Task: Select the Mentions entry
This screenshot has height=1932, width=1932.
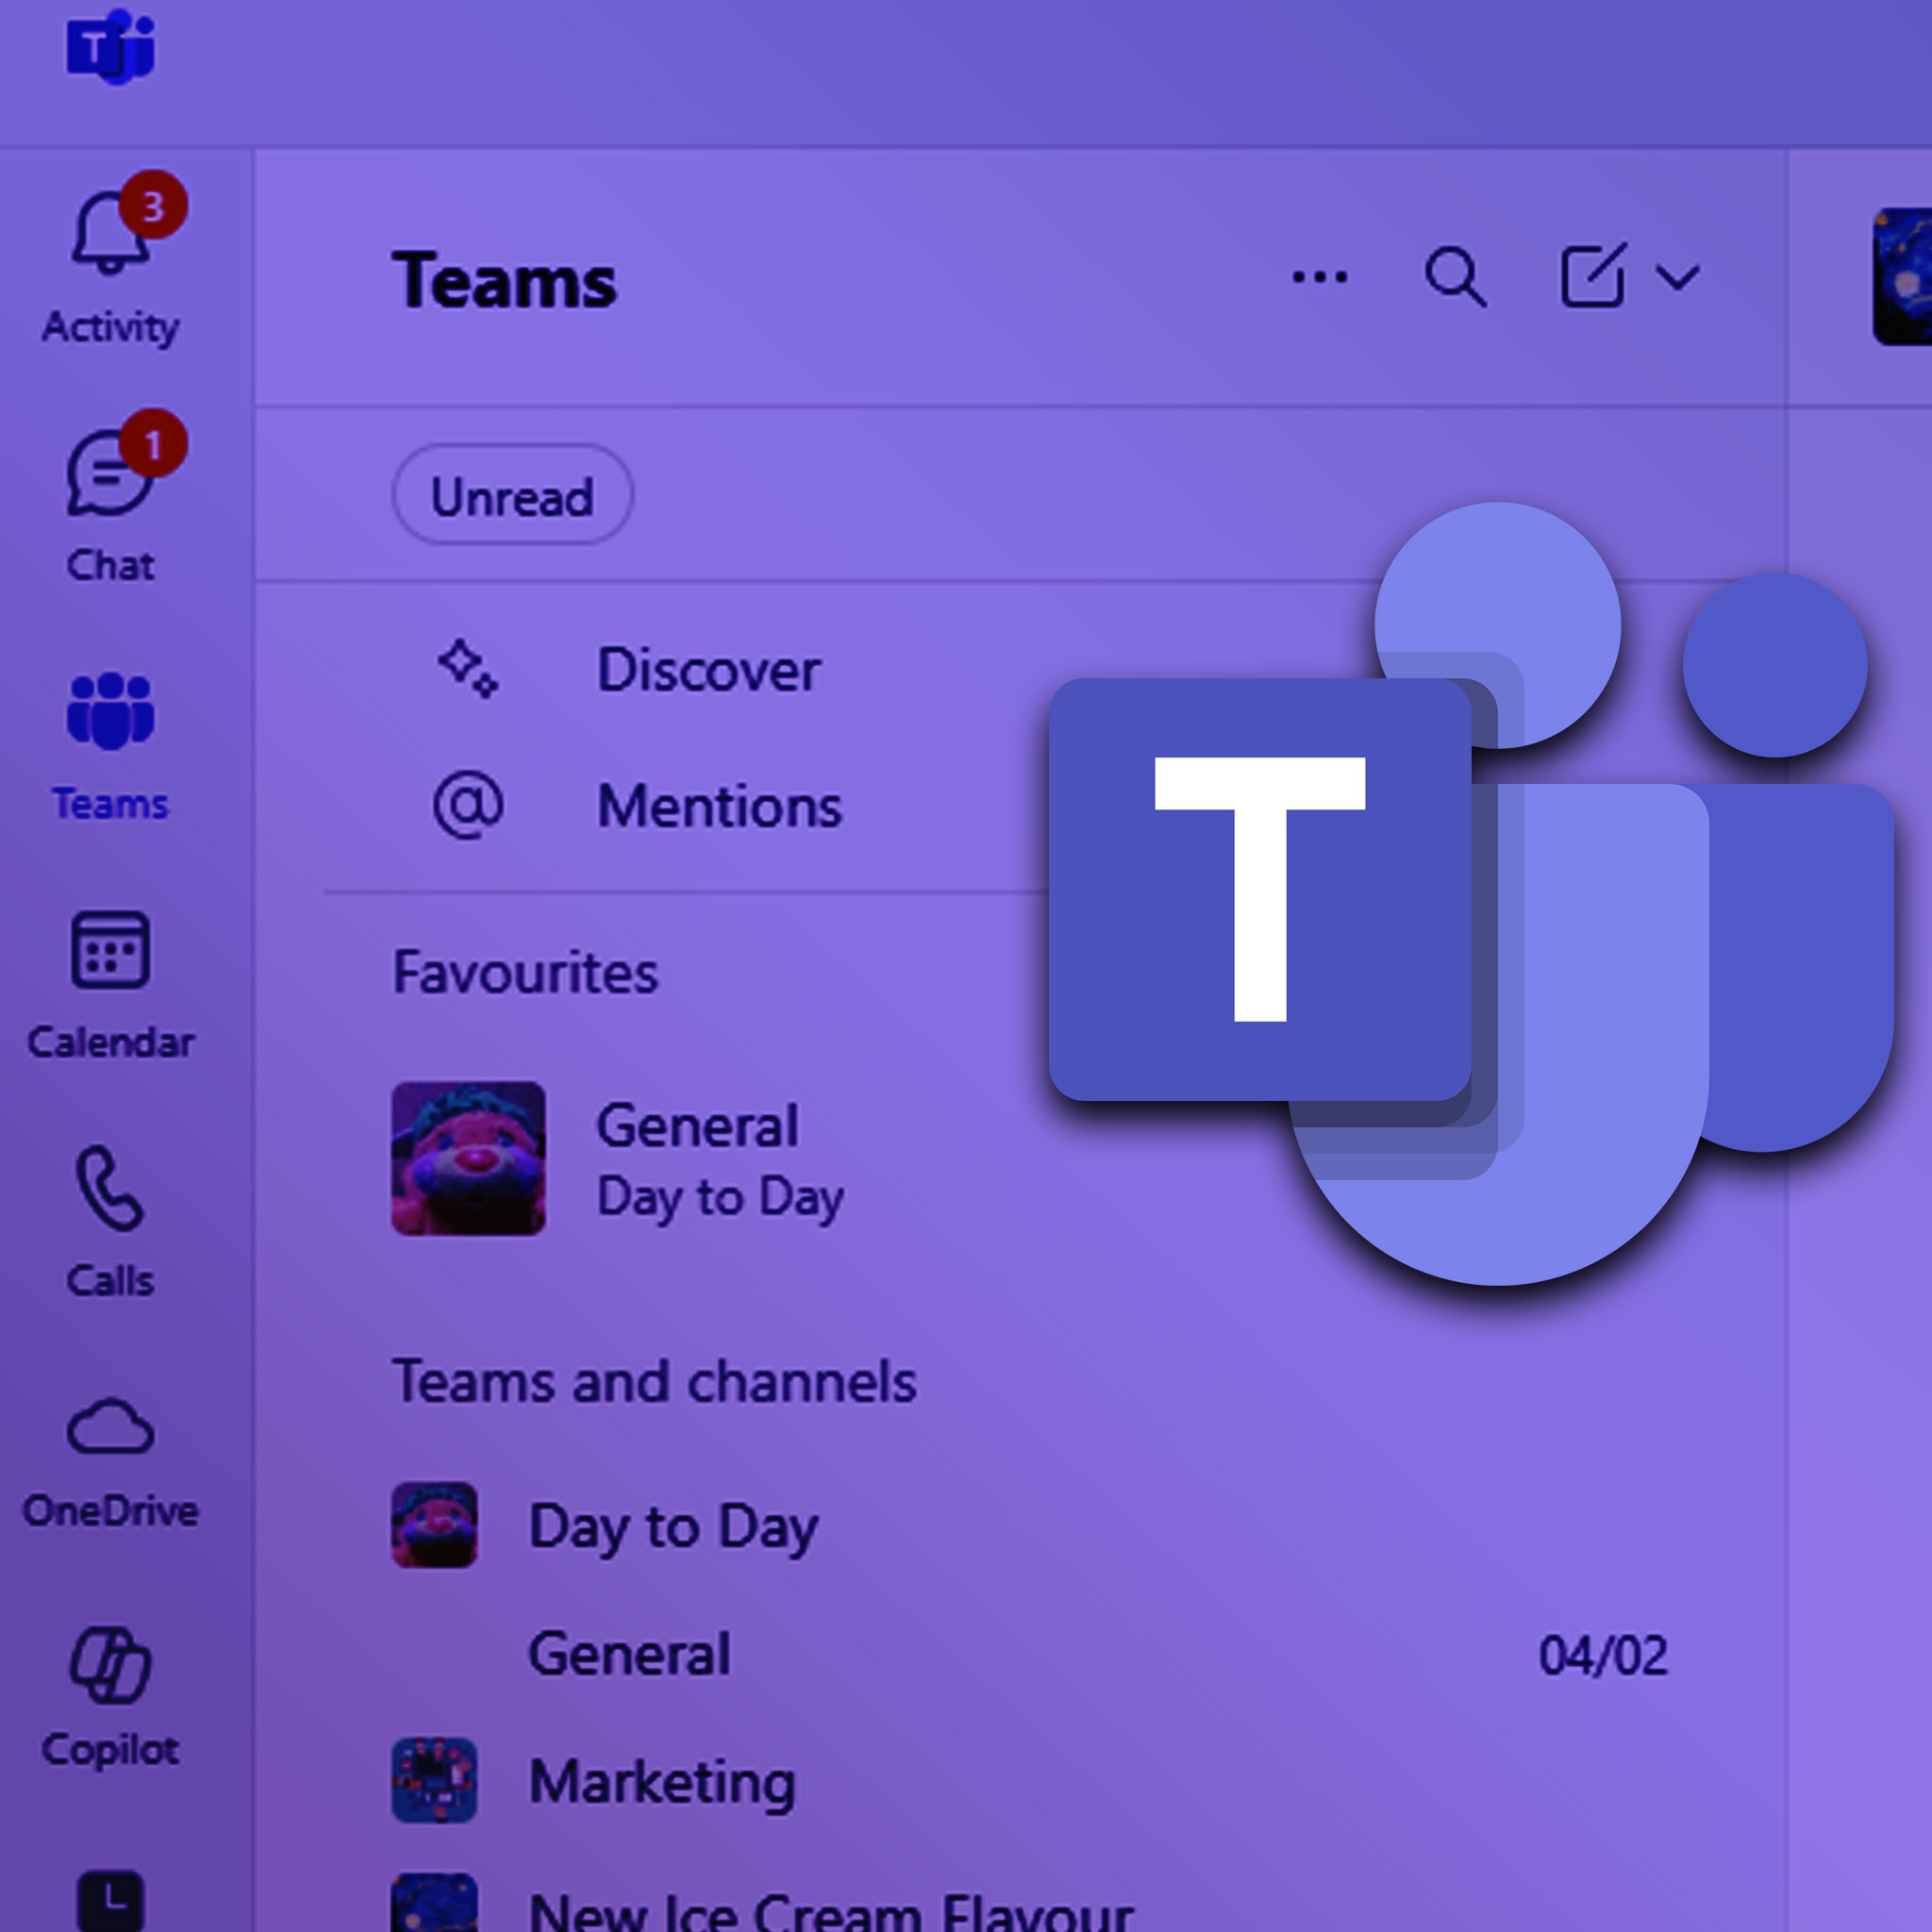Action: (x=720, y=806)
